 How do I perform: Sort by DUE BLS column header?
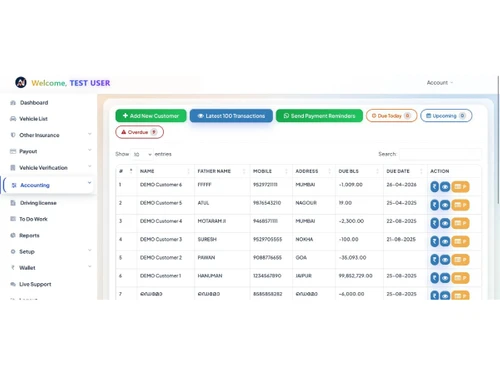click(x=359, y=171)
